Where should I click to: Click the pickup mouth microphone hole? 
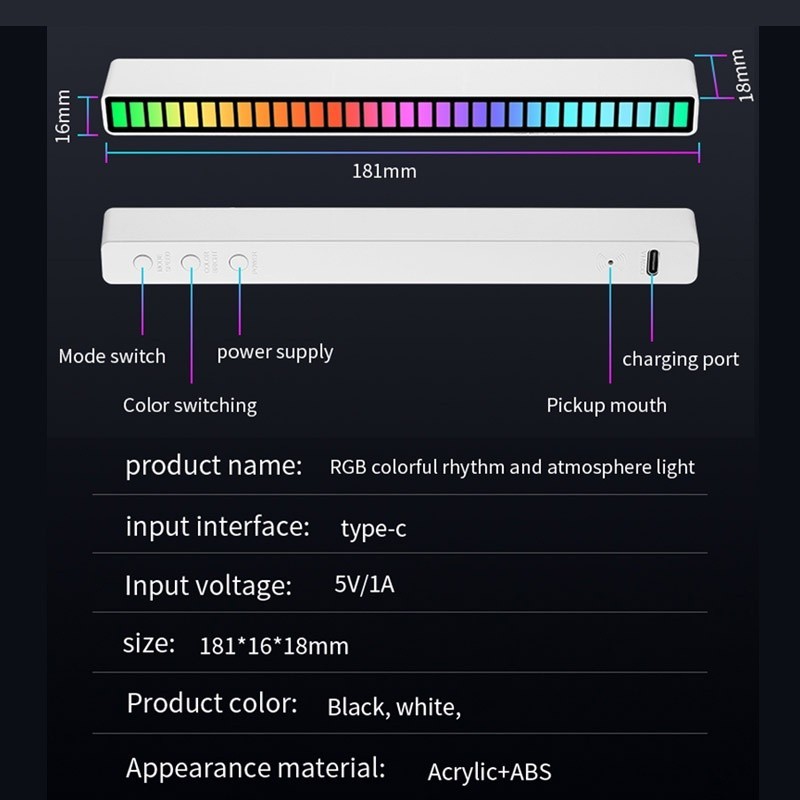click(610, 262)
